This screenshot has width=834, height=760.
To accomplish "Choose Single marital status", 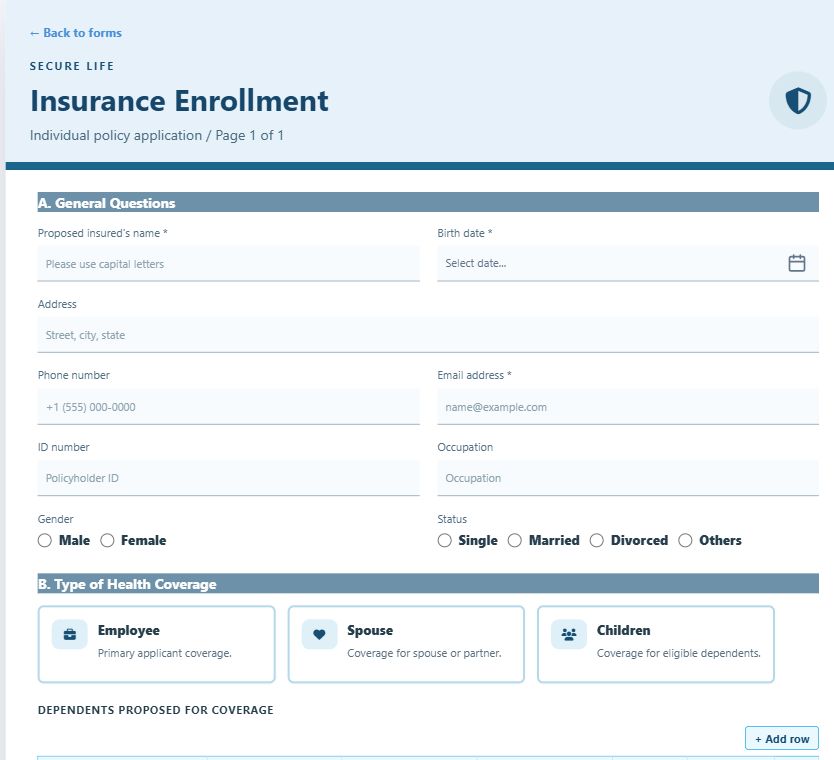I will tap(445, 540).
